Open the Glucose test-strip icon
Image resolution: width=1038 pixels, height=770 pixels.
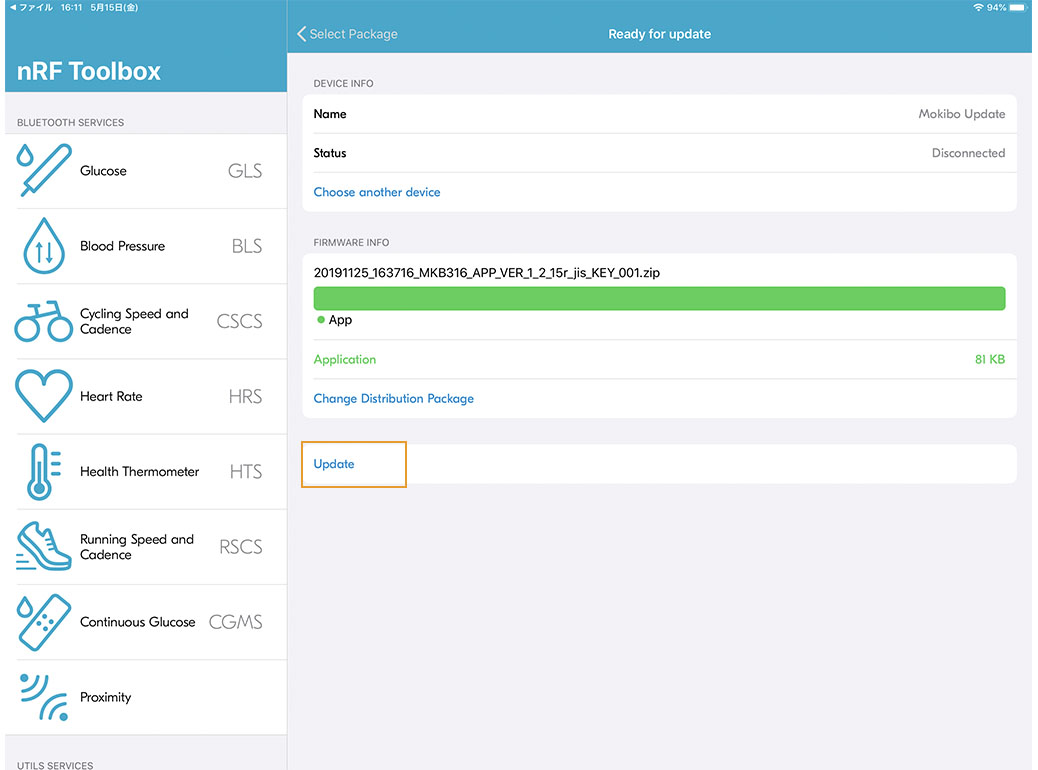pyautogui.click(x=44, y=170)
